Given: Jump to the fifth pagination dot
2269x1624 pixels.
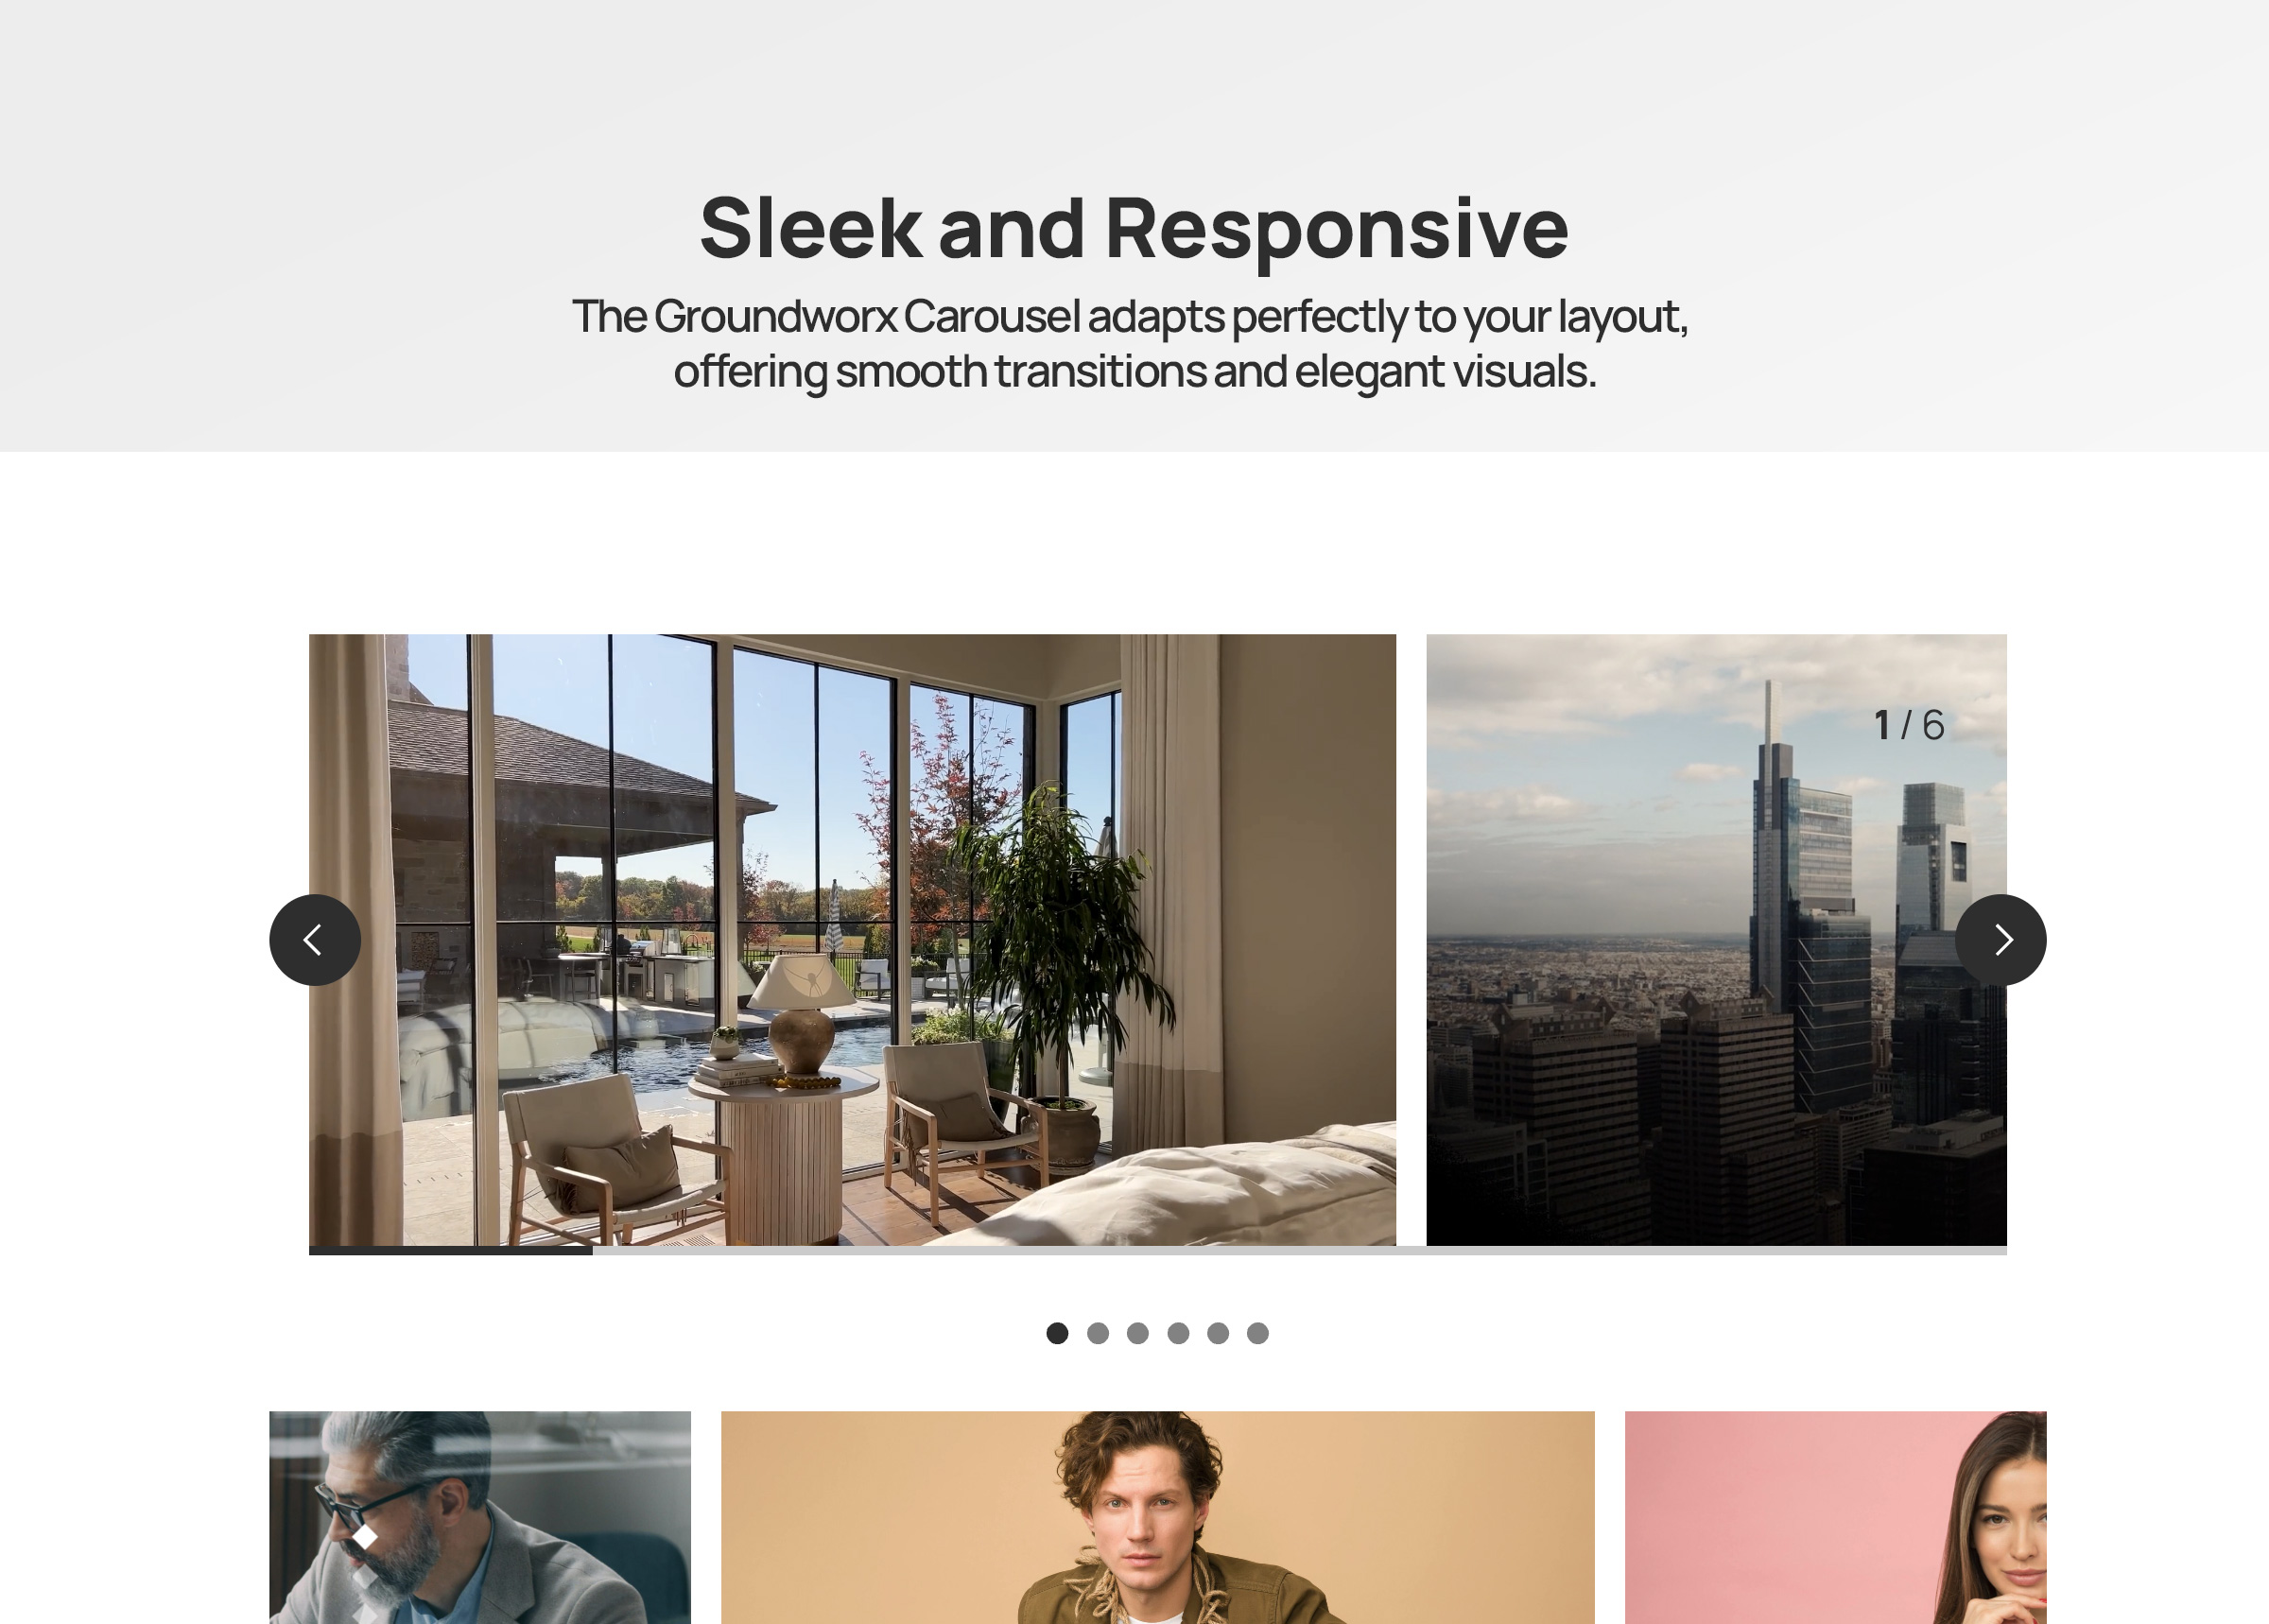Looking at the screenshot, I should pyautogui.click(x=1218, y=1333).
